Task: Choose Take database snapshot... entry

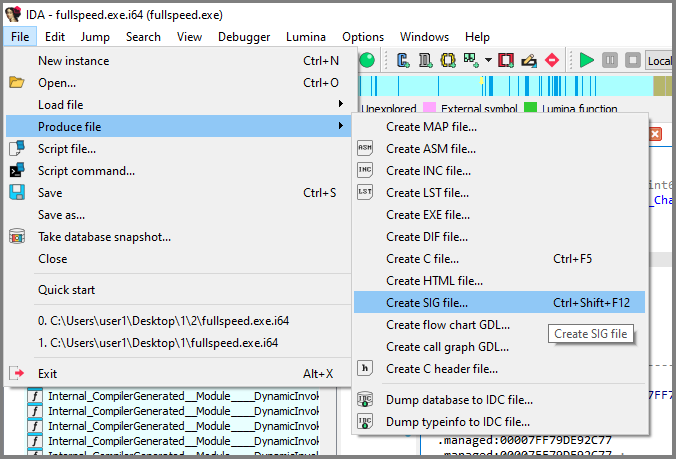Action: (178, 237)
